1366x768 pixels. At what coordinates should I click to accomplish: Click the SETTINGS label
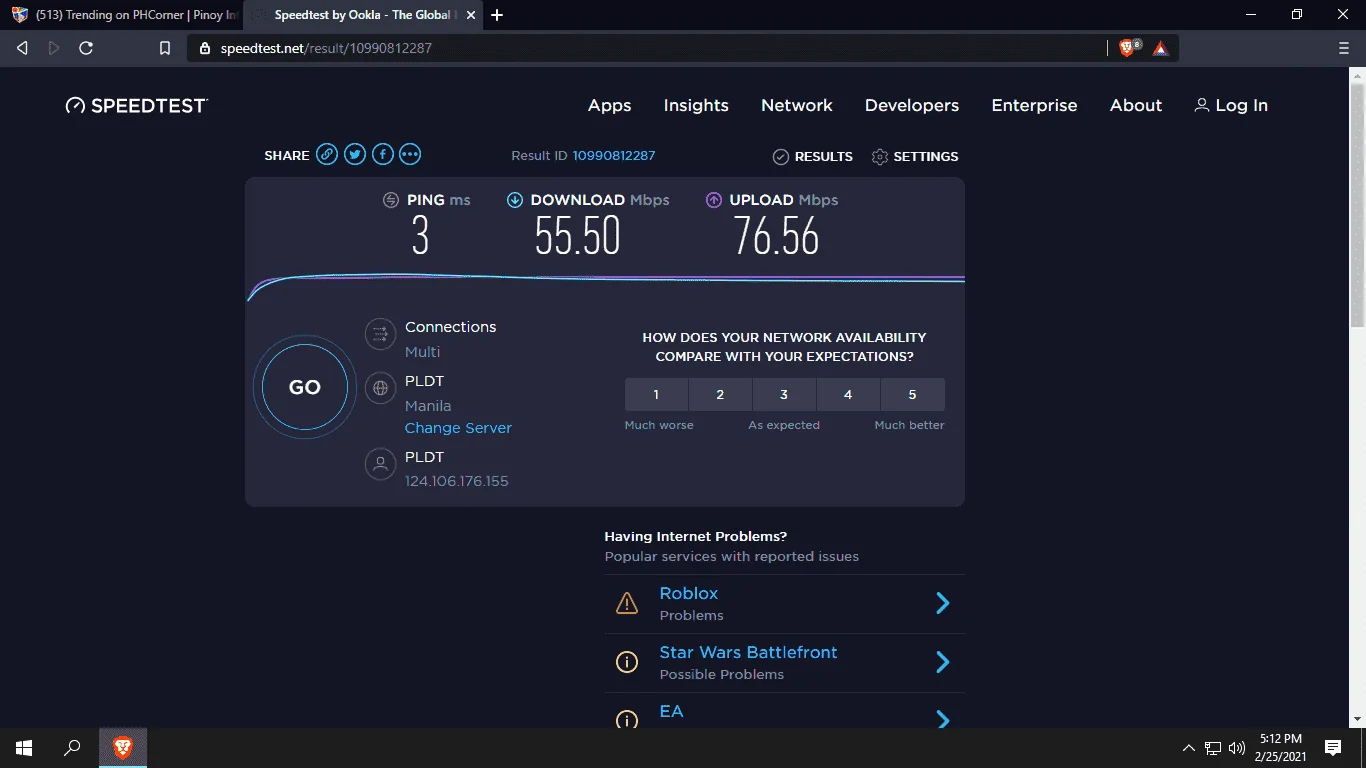click(926, 157)
